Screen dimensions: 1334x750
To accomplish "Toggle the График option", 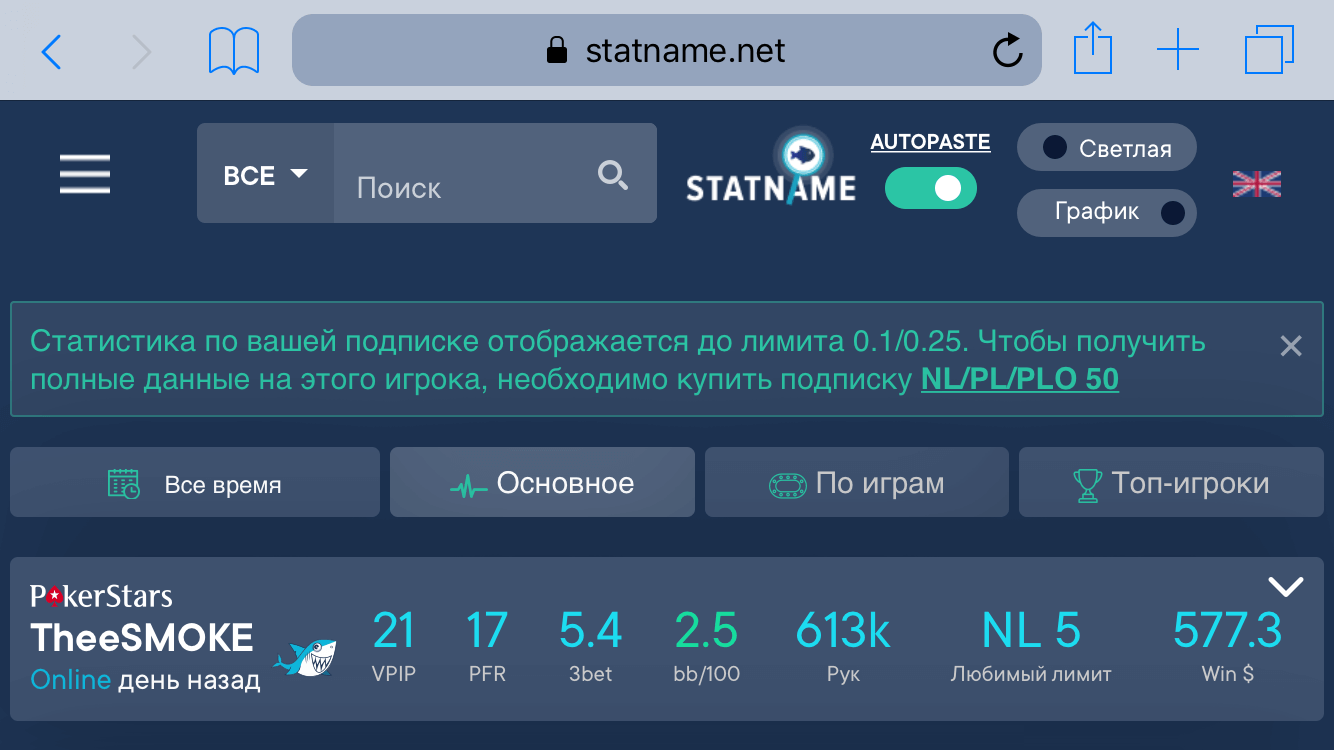I will 1107,212.
